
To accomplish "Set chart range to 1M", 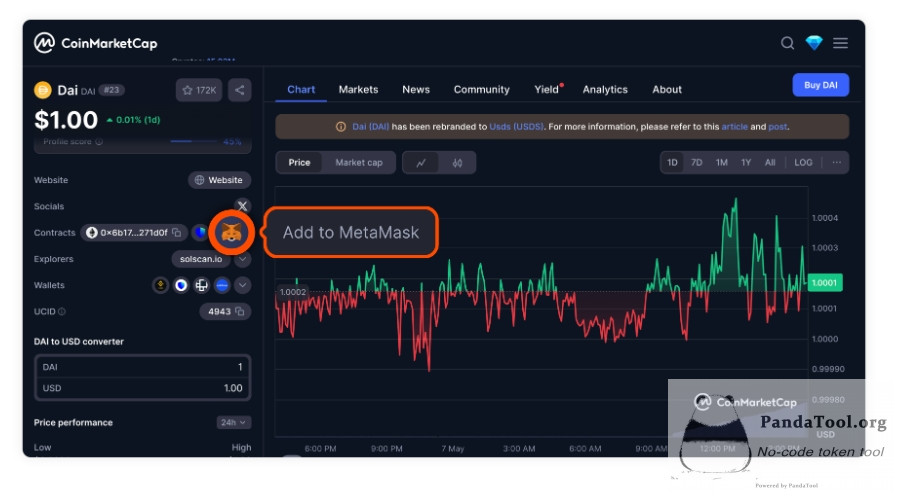I will click(721, 163).
